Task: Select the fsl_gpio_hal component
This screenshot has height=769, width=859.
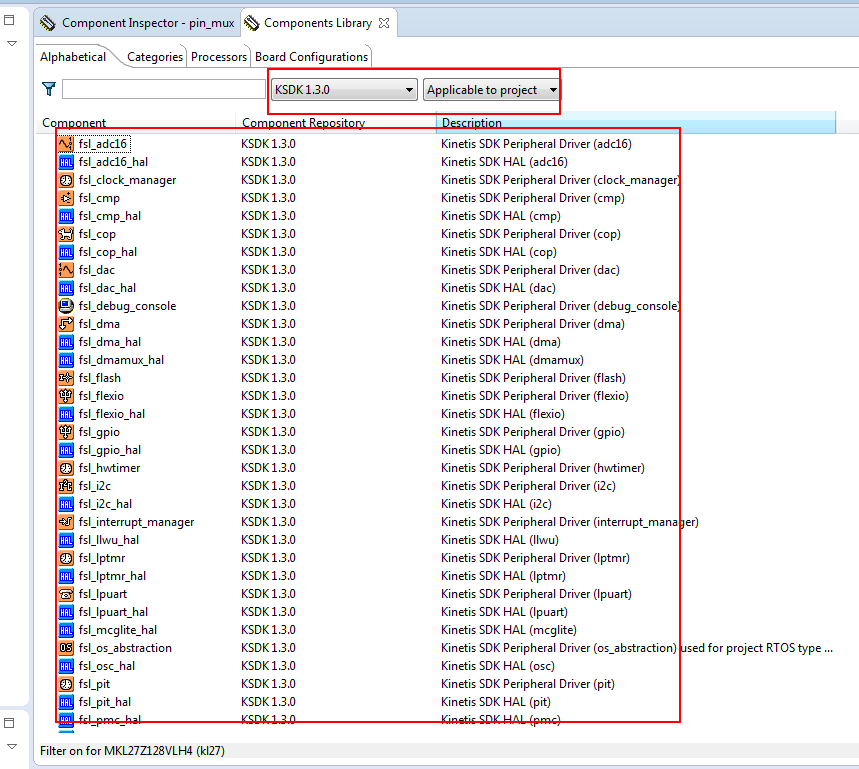Action: (x=110, y=450)
